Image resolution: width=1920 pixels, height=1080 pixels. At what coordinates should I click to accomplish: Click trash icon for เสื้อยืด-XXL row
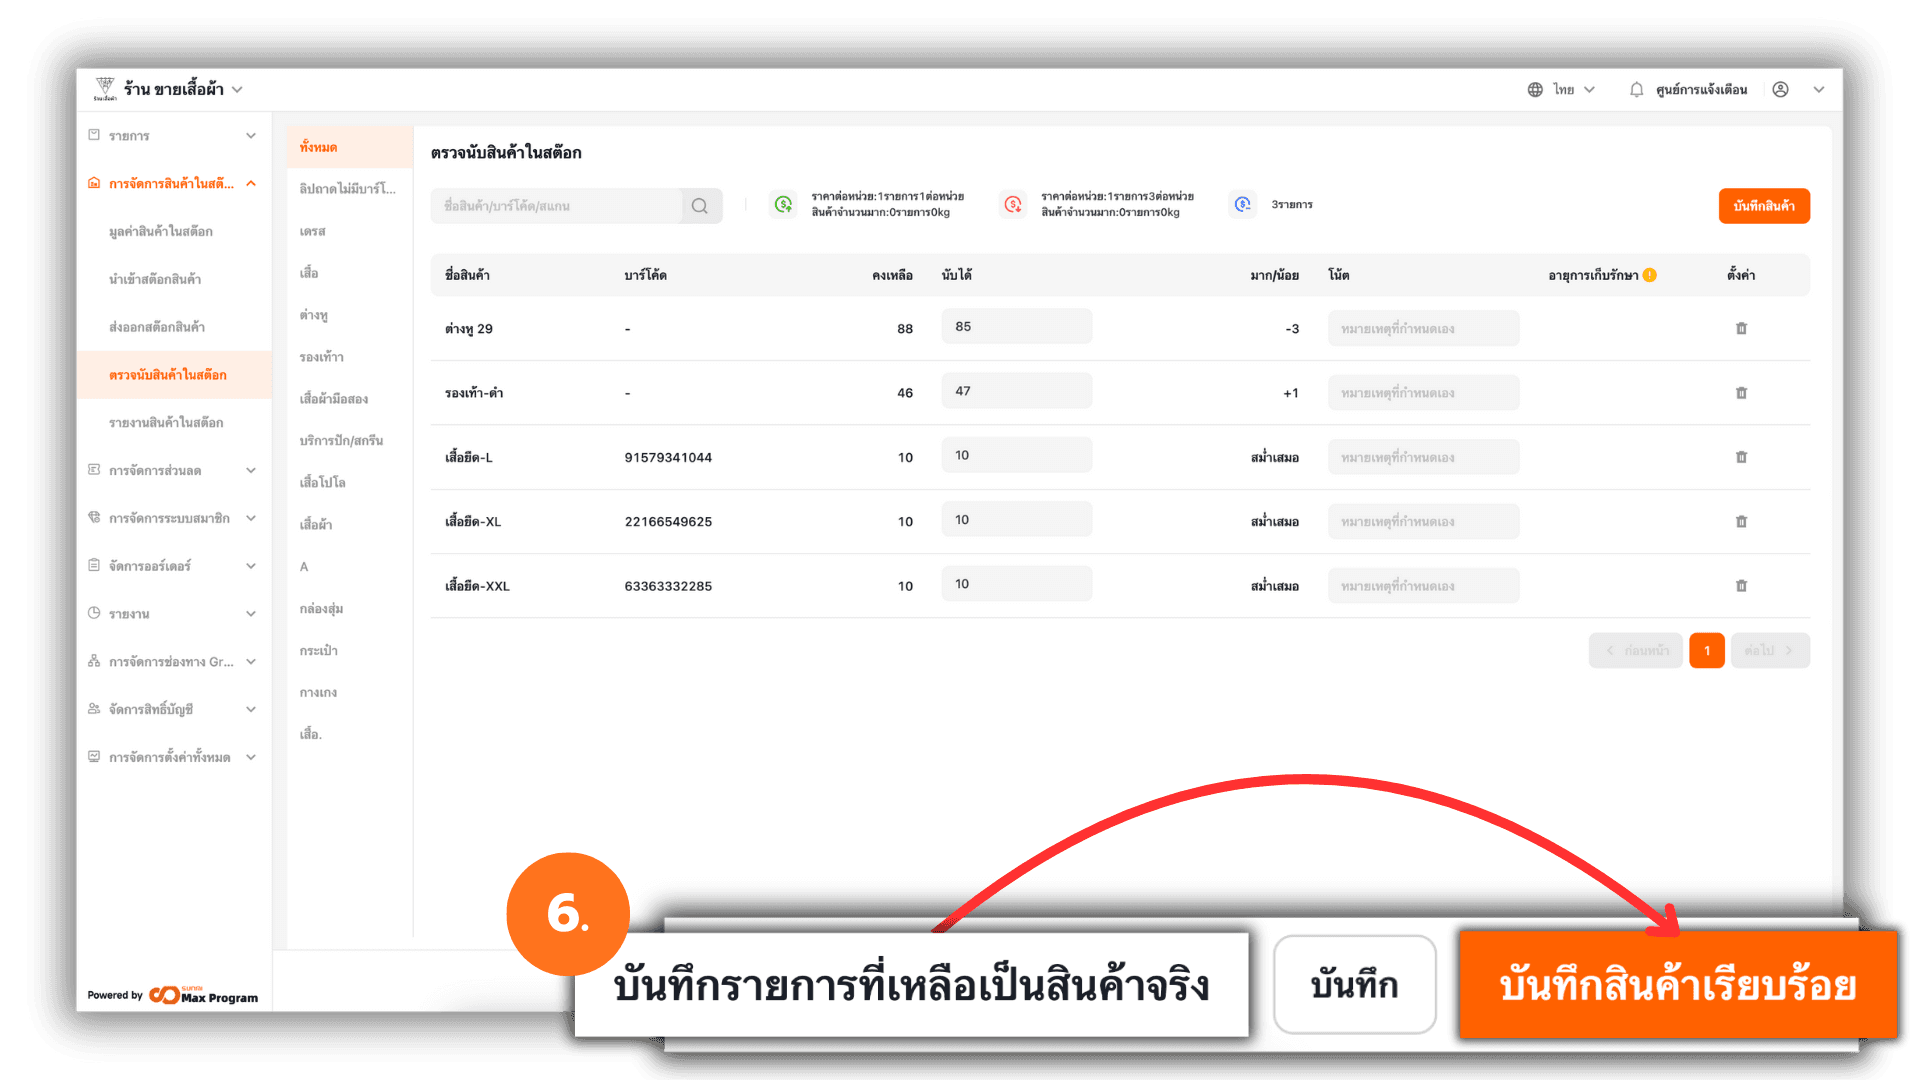tap(1741, 586)
